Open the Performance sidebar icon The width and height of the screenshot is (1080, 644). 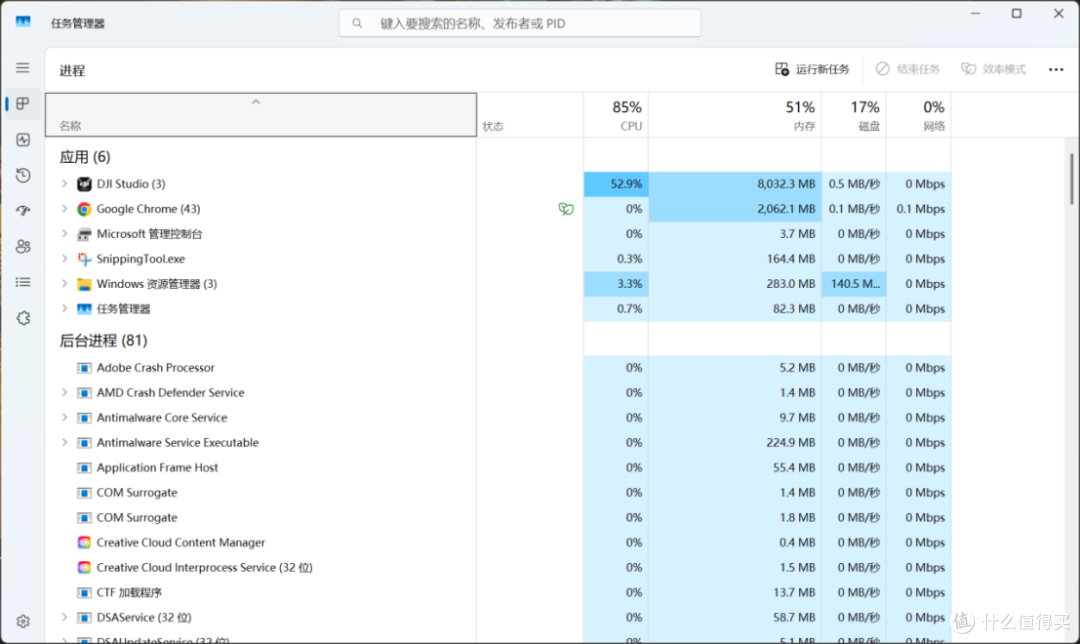point(23,140)
